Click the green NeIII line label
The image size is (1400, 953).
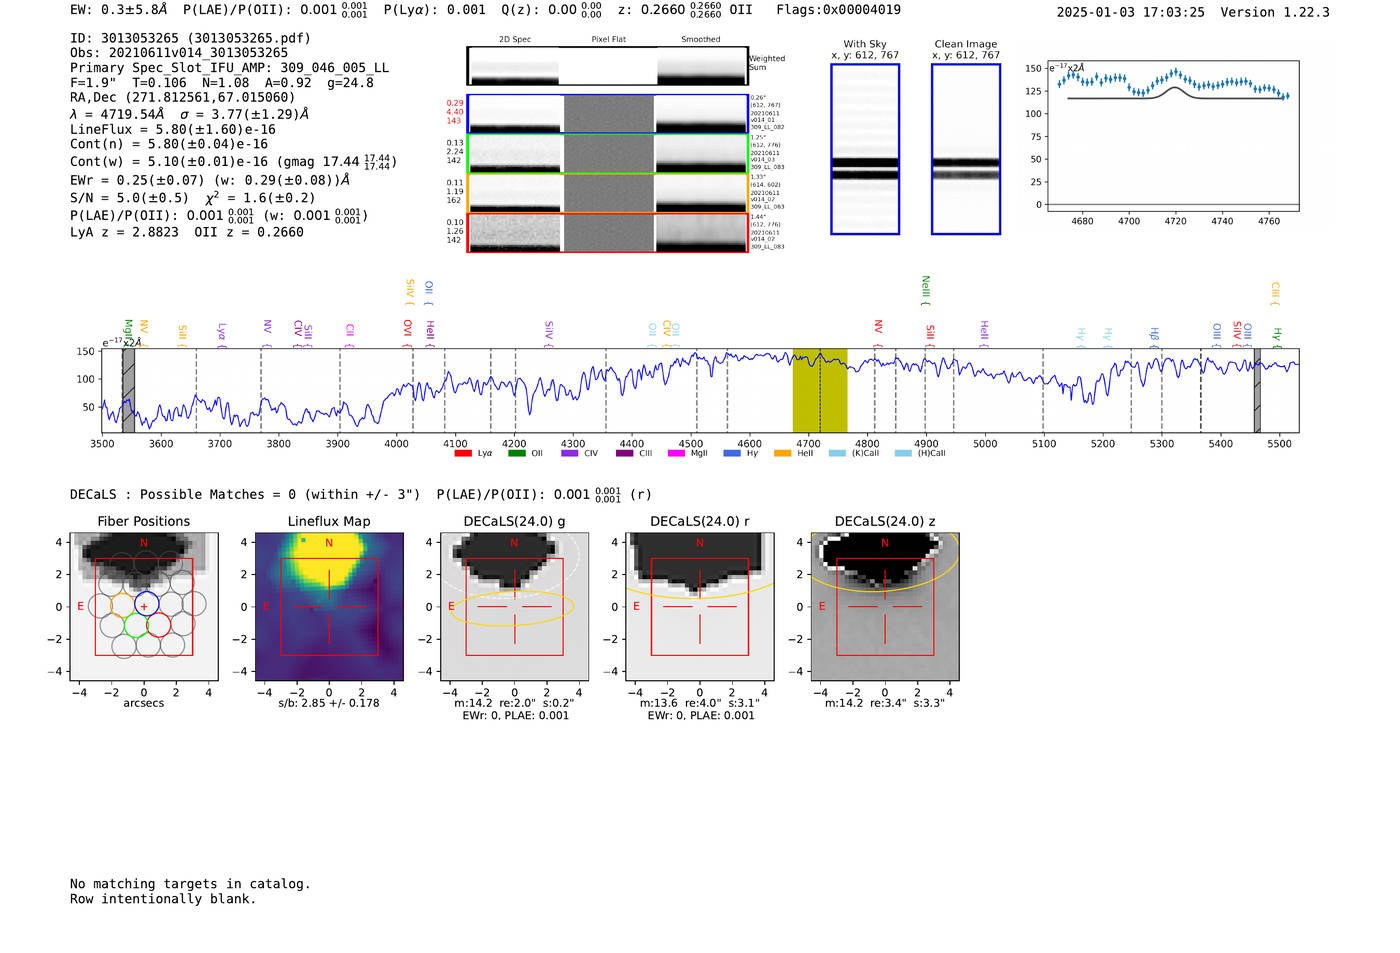(925, 289)
